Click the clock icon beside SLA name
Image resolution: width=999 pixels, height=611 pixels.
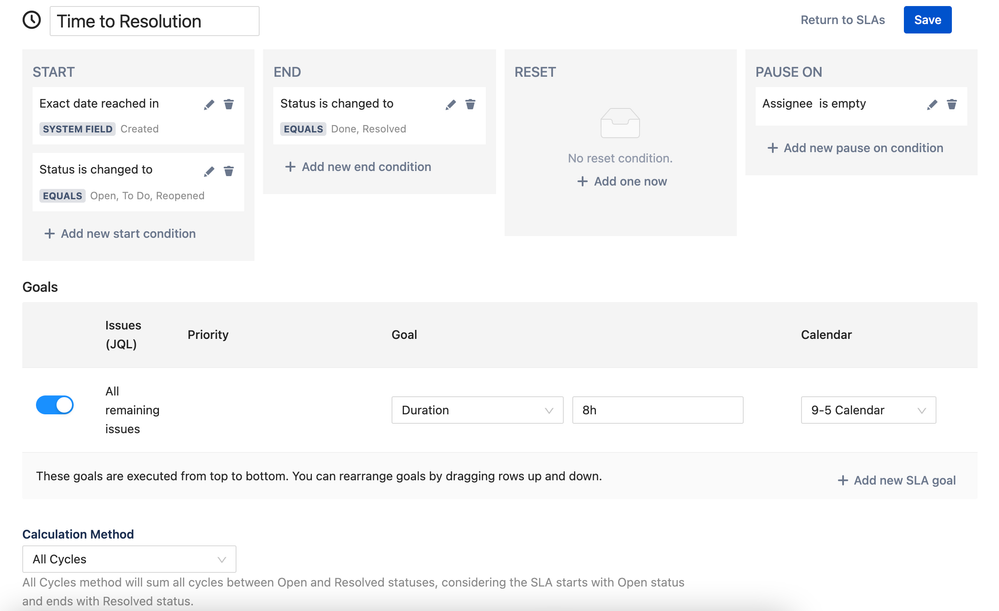click(x=32, y=20)
